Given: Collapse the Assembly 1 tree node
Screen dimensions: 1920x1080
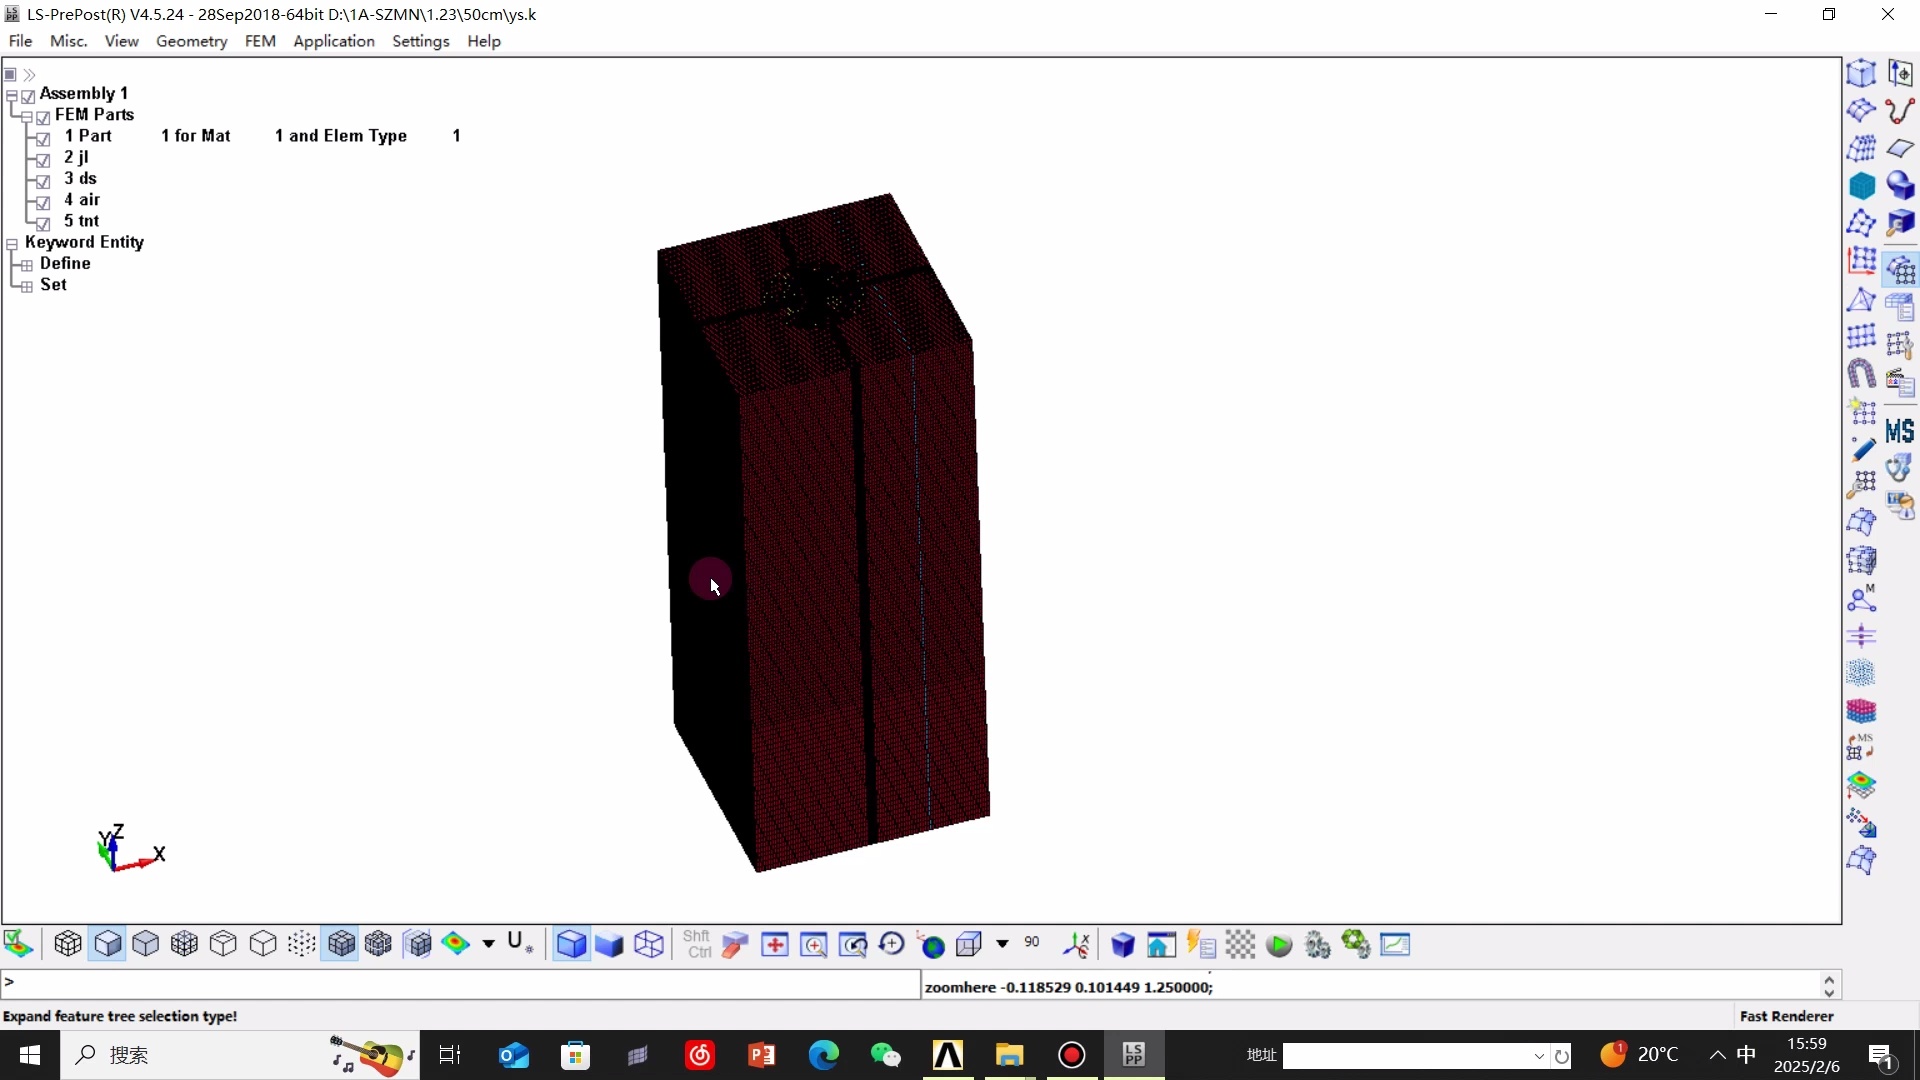Looking at the screenshot, I should click(x=12, y=96).
